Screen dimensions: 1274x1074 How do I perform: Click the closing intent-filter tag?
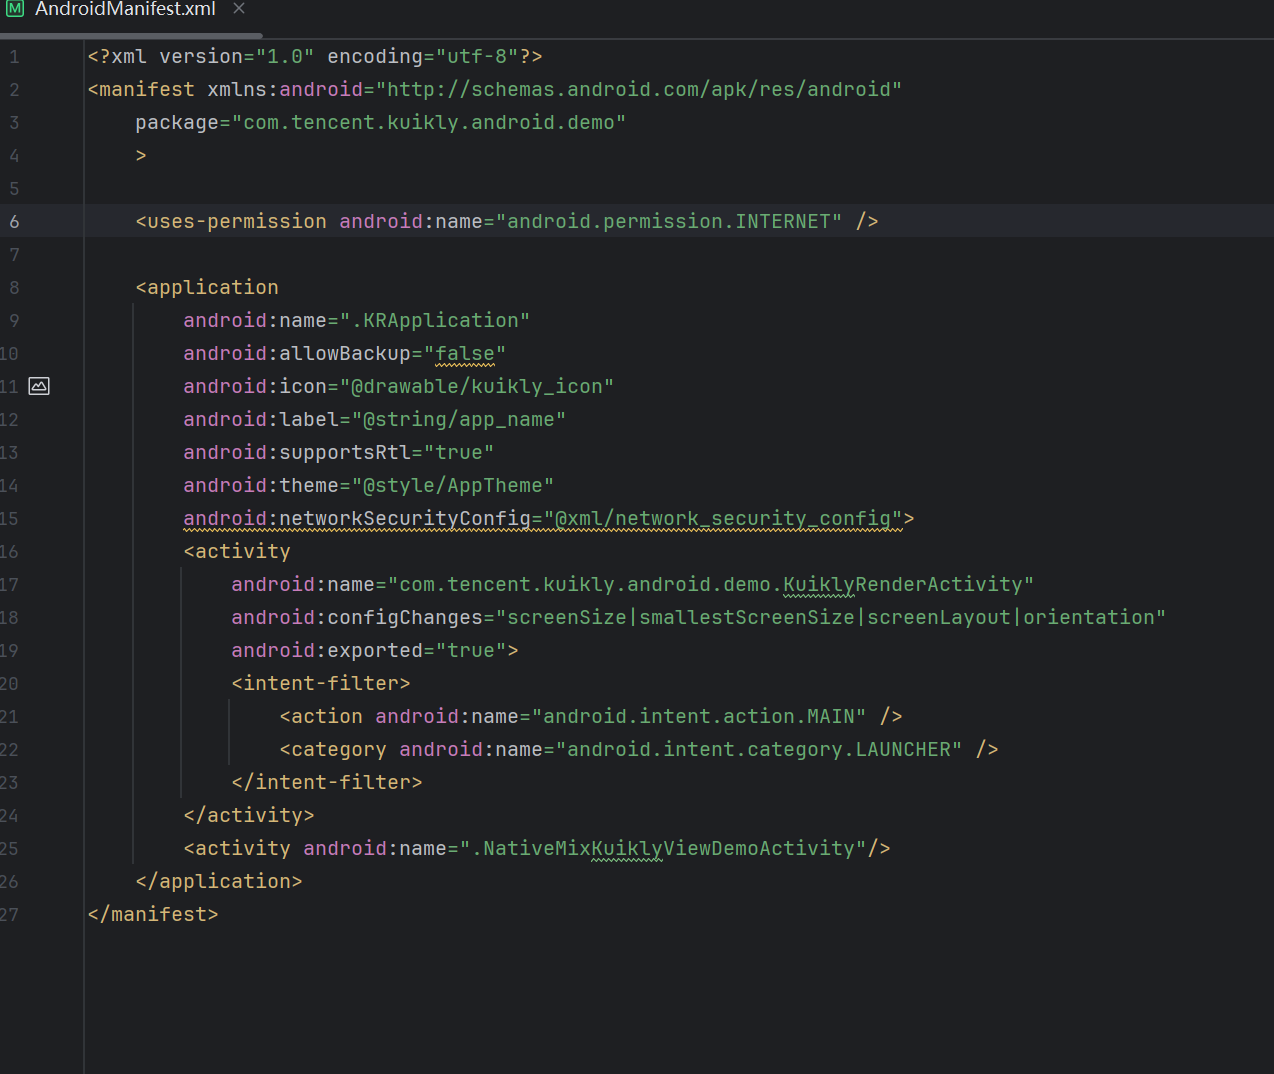[x=327, y=783]
